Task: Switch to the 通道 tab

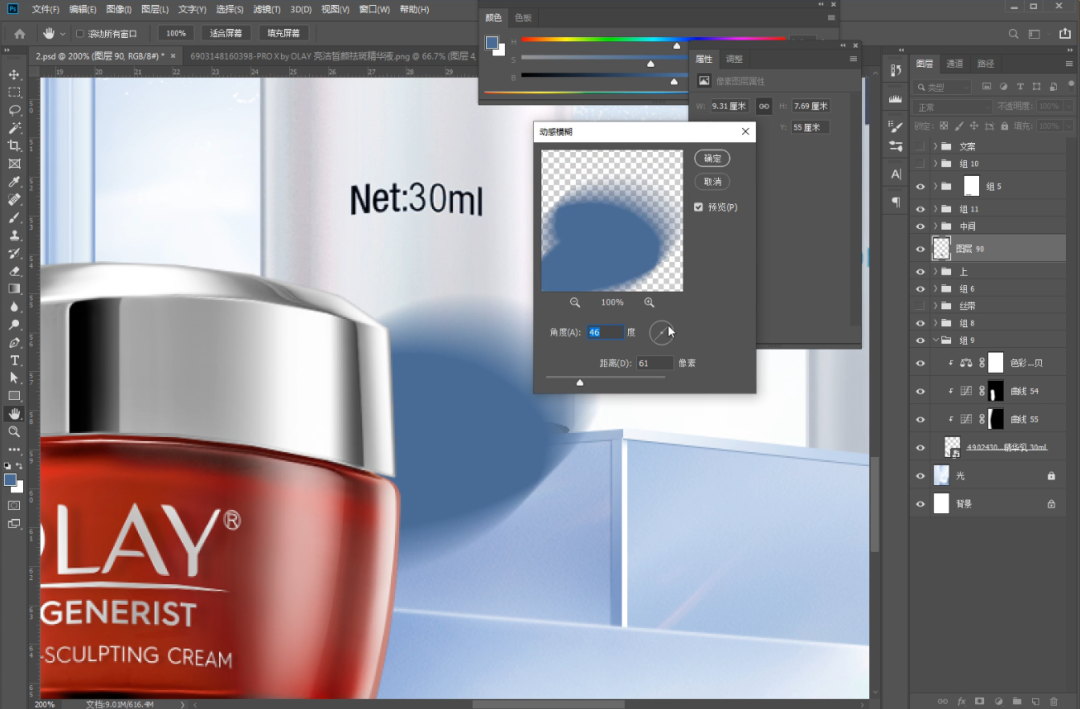Action: click(x=955, y=64)
